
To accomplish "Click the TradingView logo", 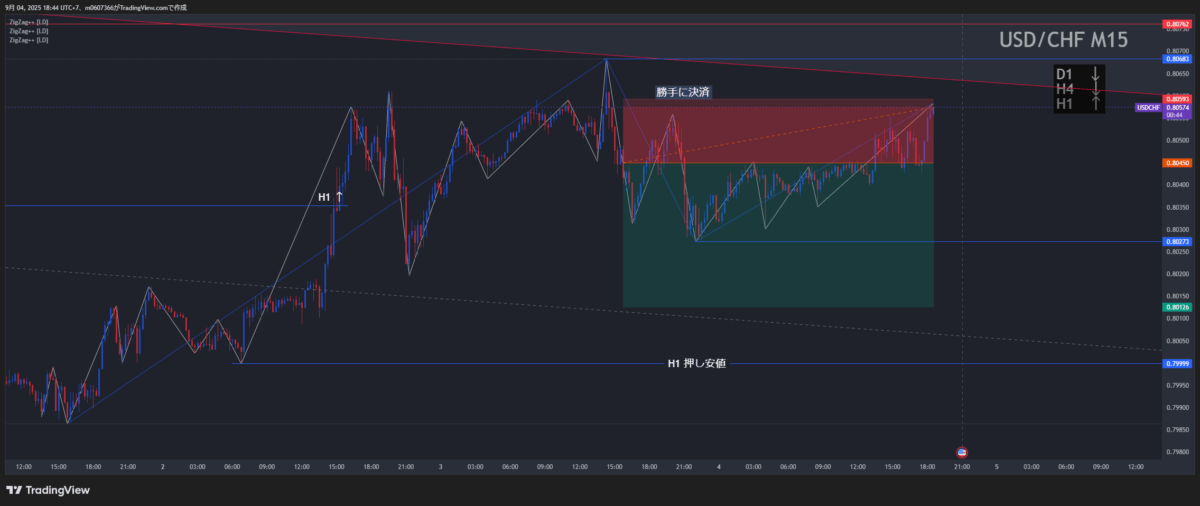I will pos(48,490).
